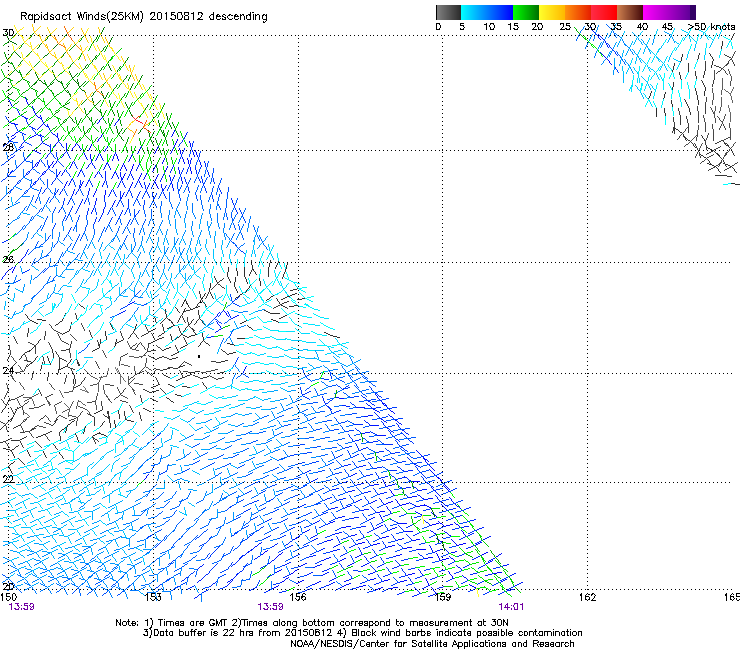Select the latitude label '22'
Image resolution: width=740 pixels, height=650 pixels.
pyautogui.click(x=8, y=480)
